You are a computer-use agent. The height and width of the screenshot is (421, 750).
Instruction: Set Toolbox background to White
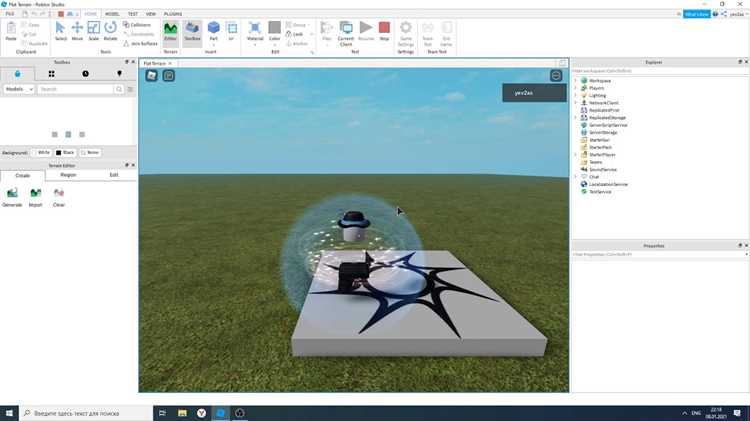[x=41, y=153]
